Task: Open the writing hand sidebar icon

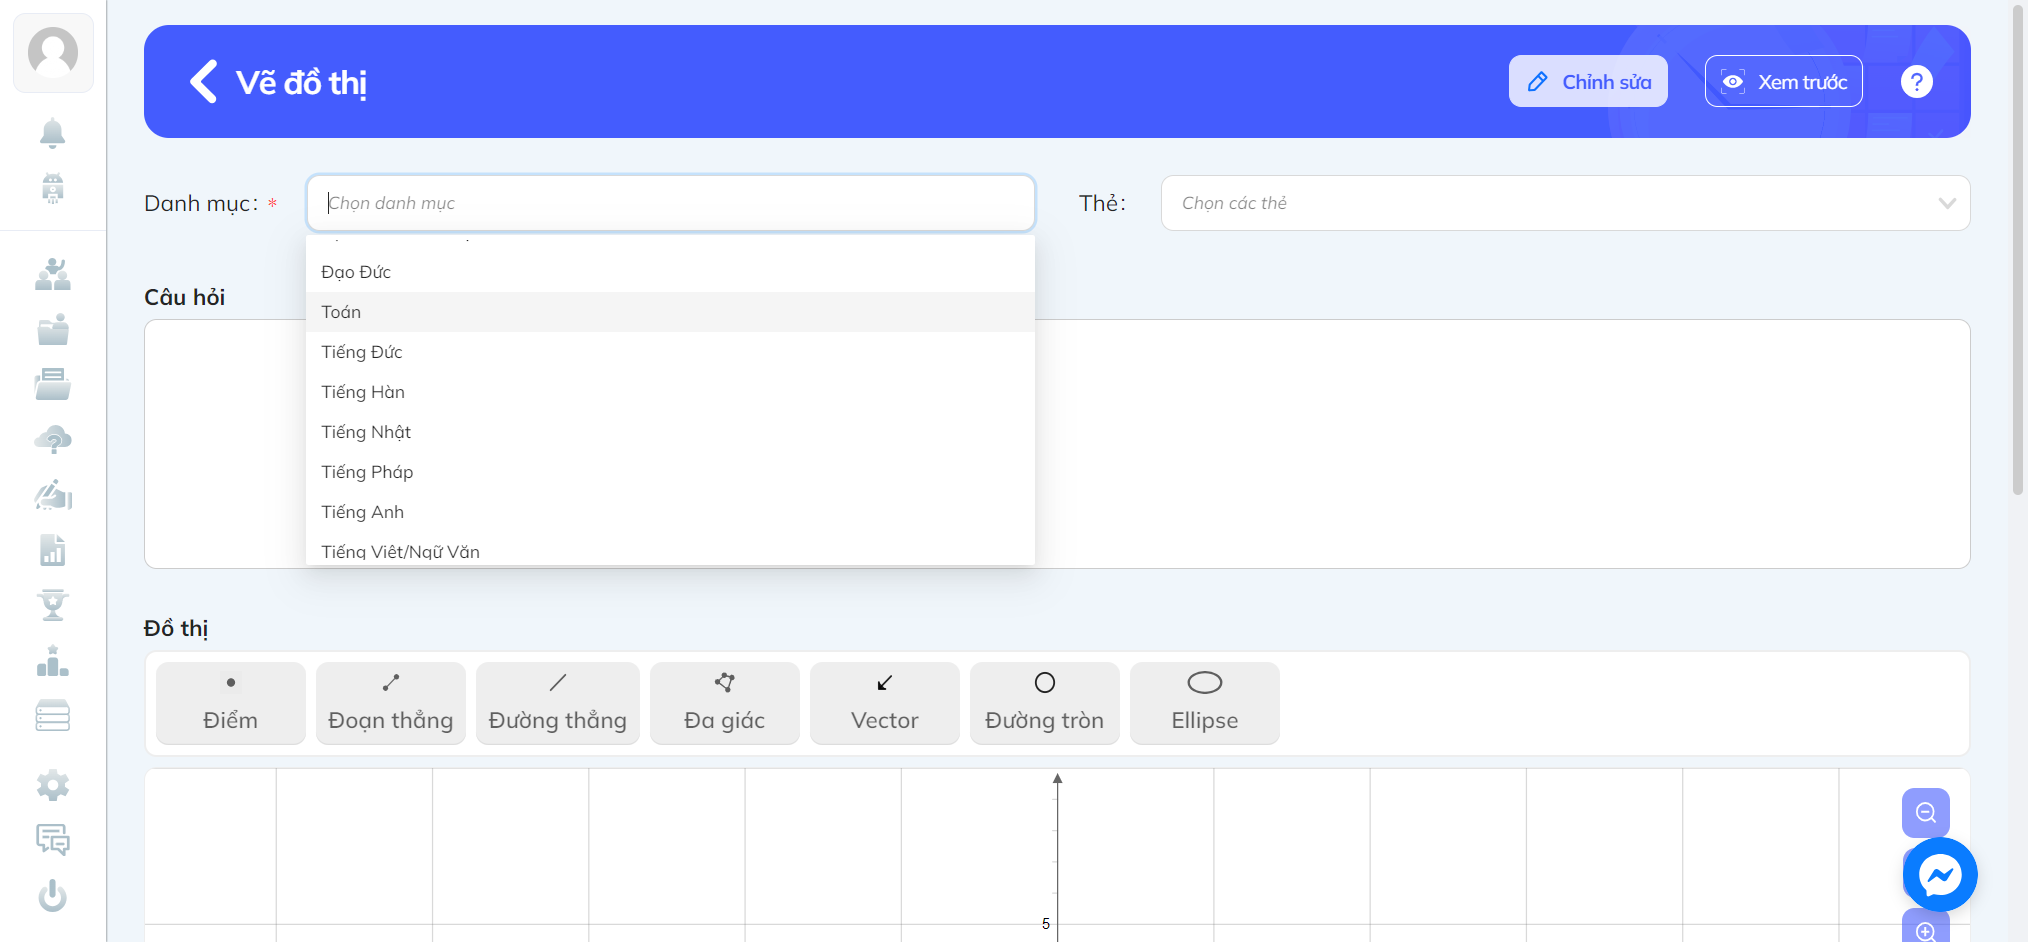Action: 53,495
